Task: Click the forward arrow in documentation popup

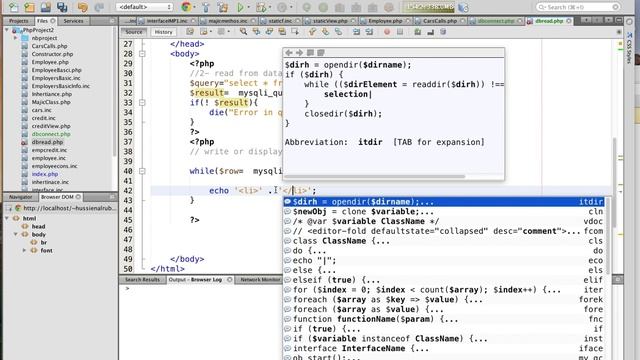Action: (300, 53)
